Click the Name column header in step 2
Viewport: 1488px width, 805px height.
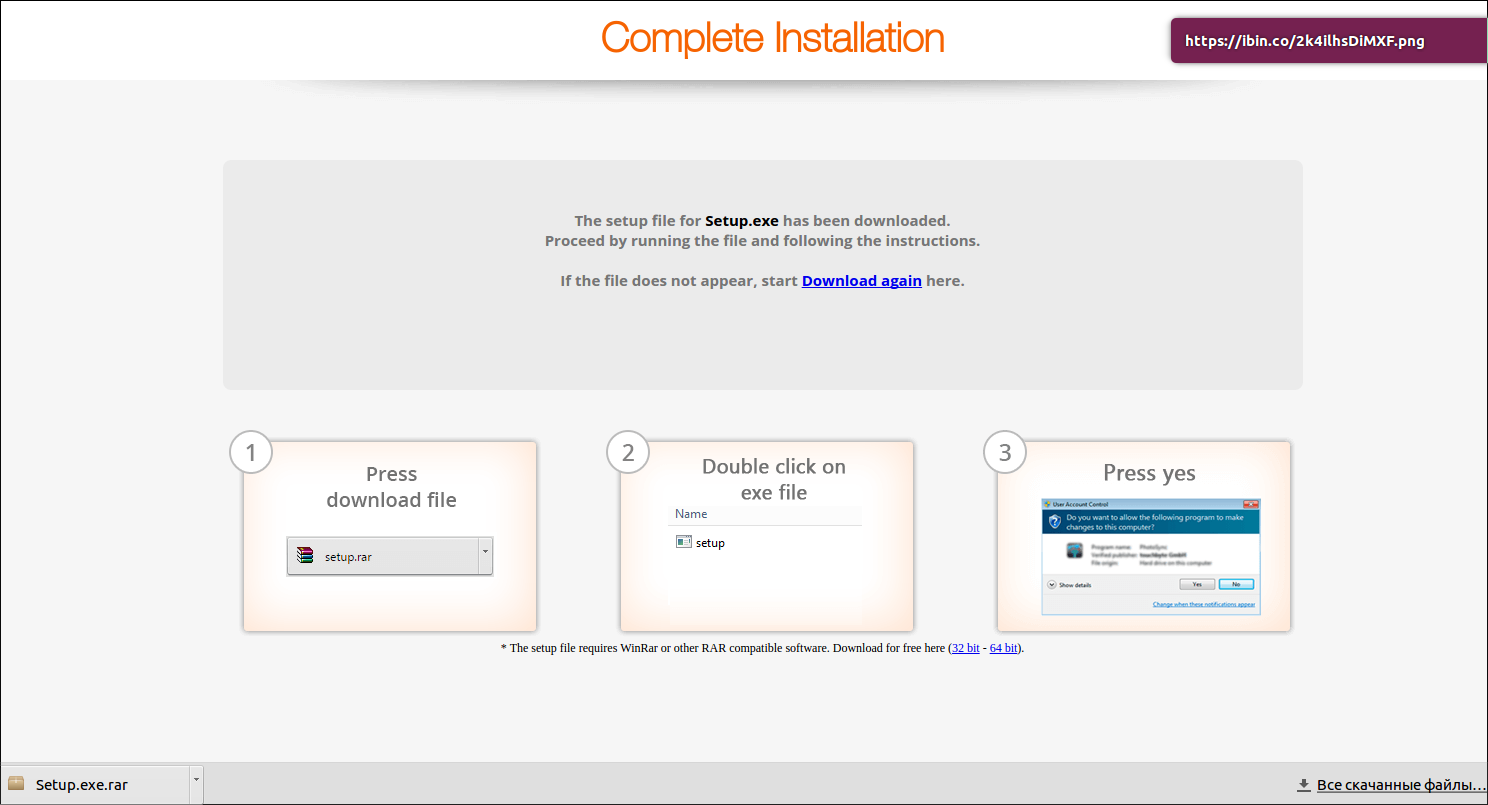pos(691,513)
